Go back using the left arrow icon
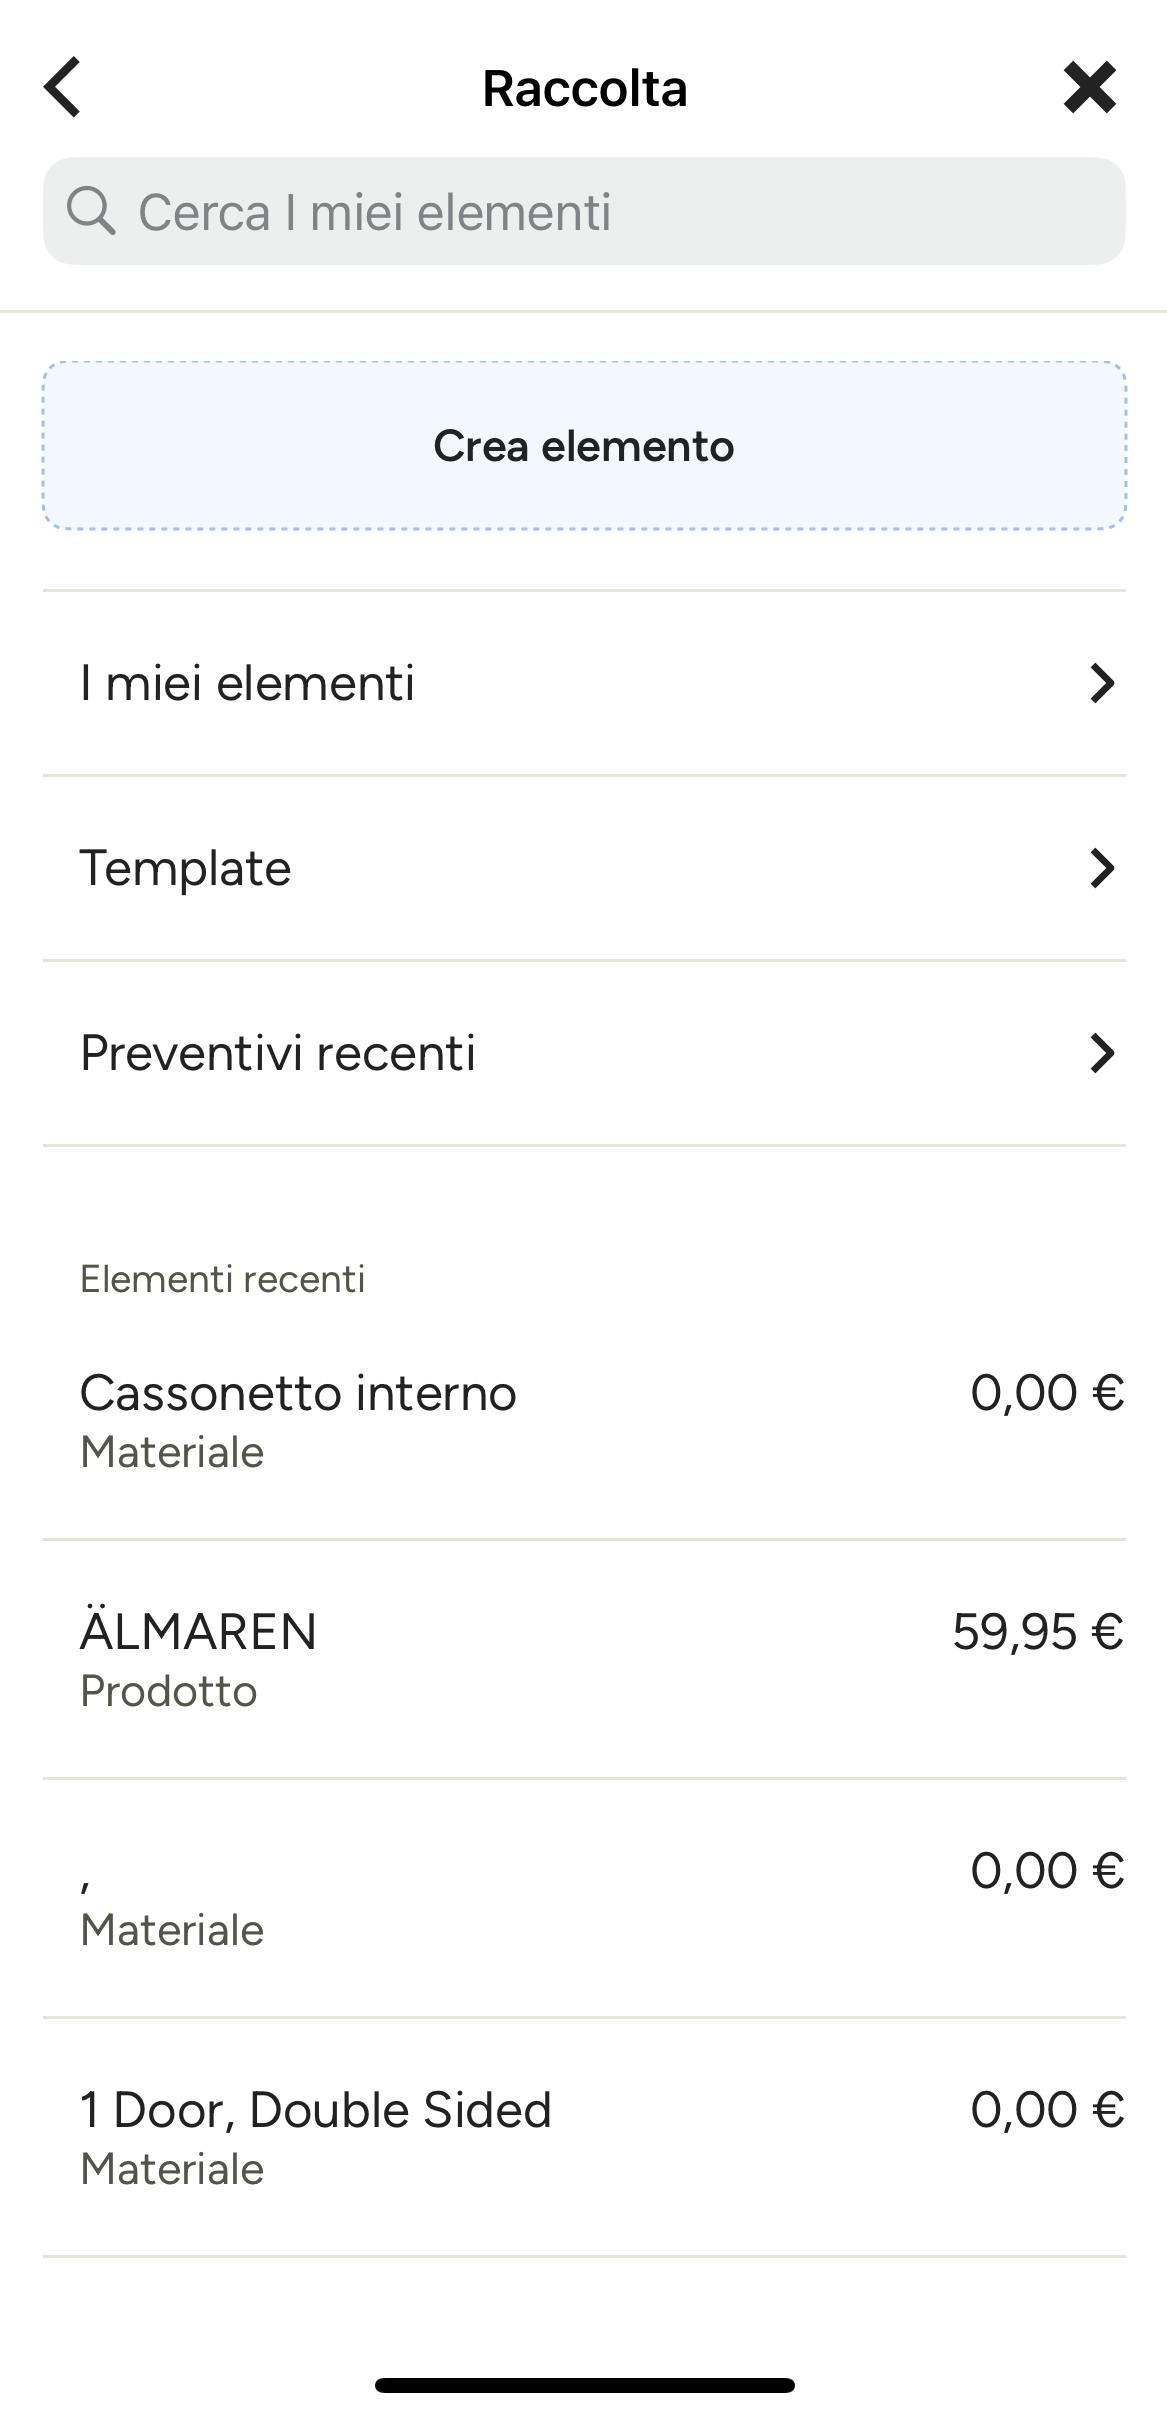This screenshot has height=2410, width=1167. click(x=62, y=87)
